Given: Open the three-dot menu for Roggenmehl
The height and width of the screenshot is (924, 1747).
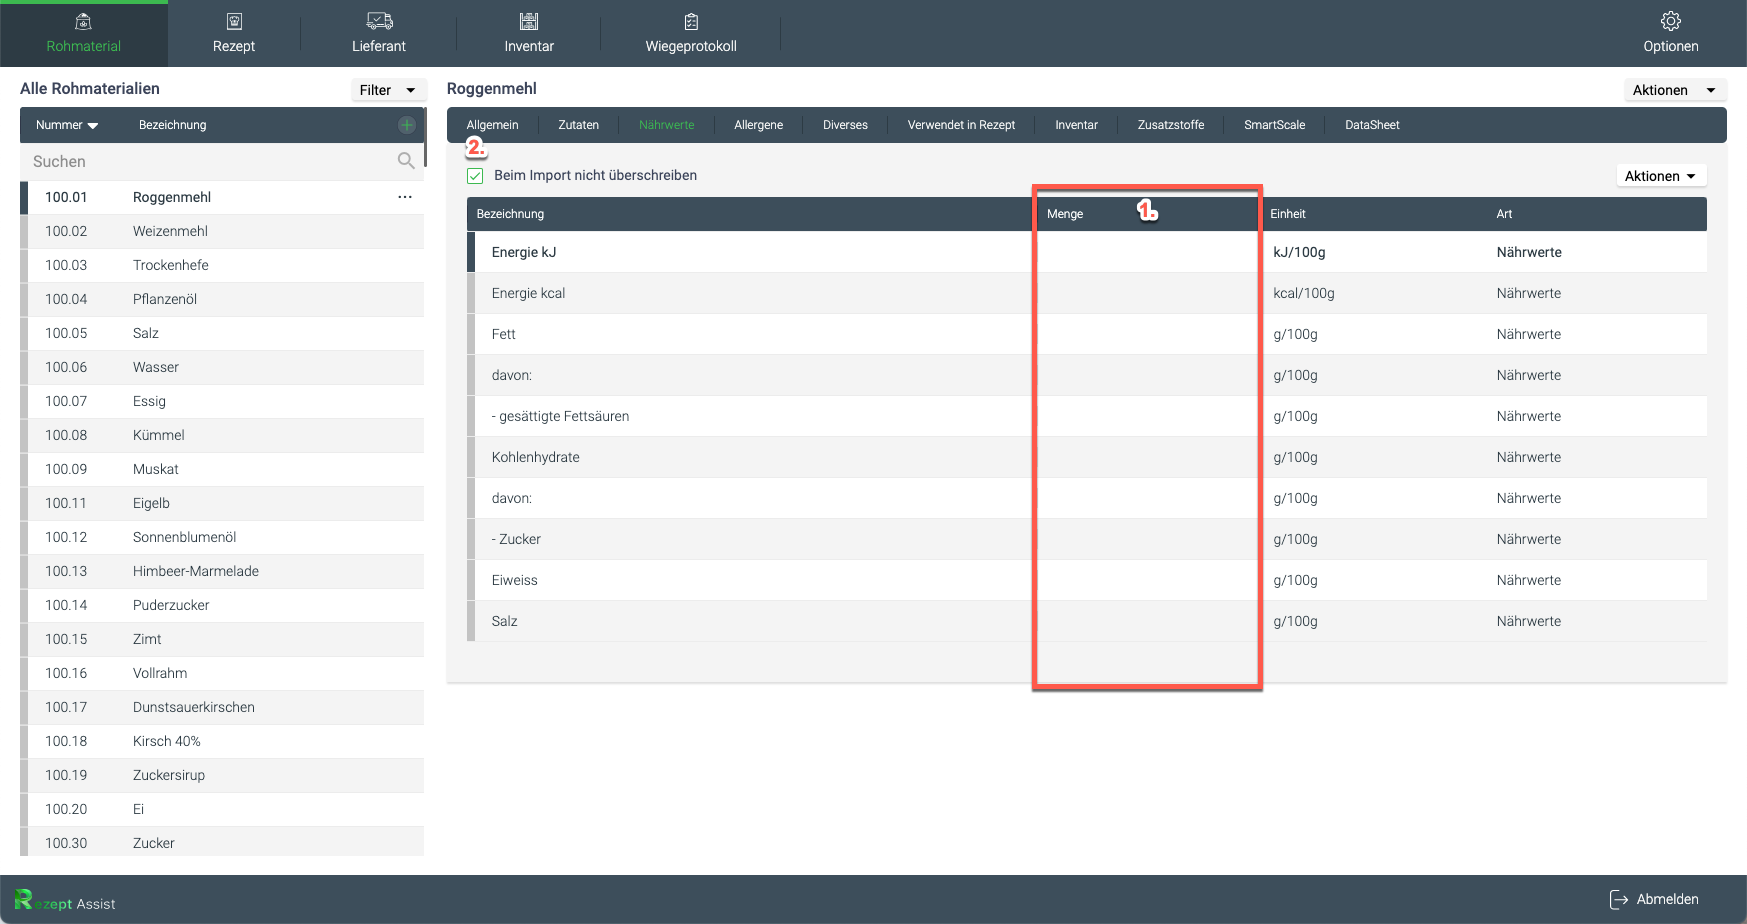Looking at the screenshot, I should [x=405, y=197].
